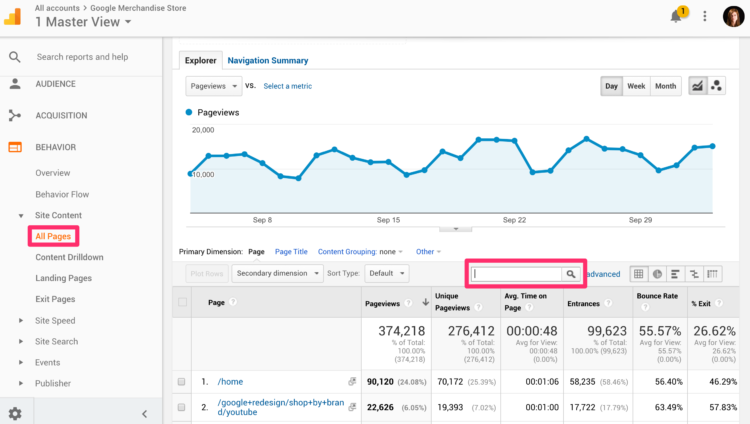Open the Sort Type Default dropdown
Image resolution: width=750 pixels, height=424 pixels.
point(386,273)
